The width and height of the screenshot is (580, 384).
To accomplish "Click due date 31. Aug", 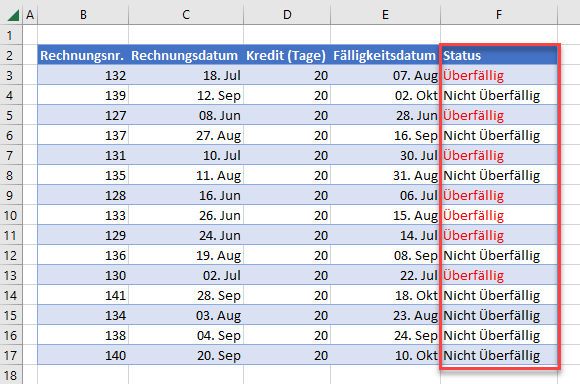I will (x=385, y=175).
